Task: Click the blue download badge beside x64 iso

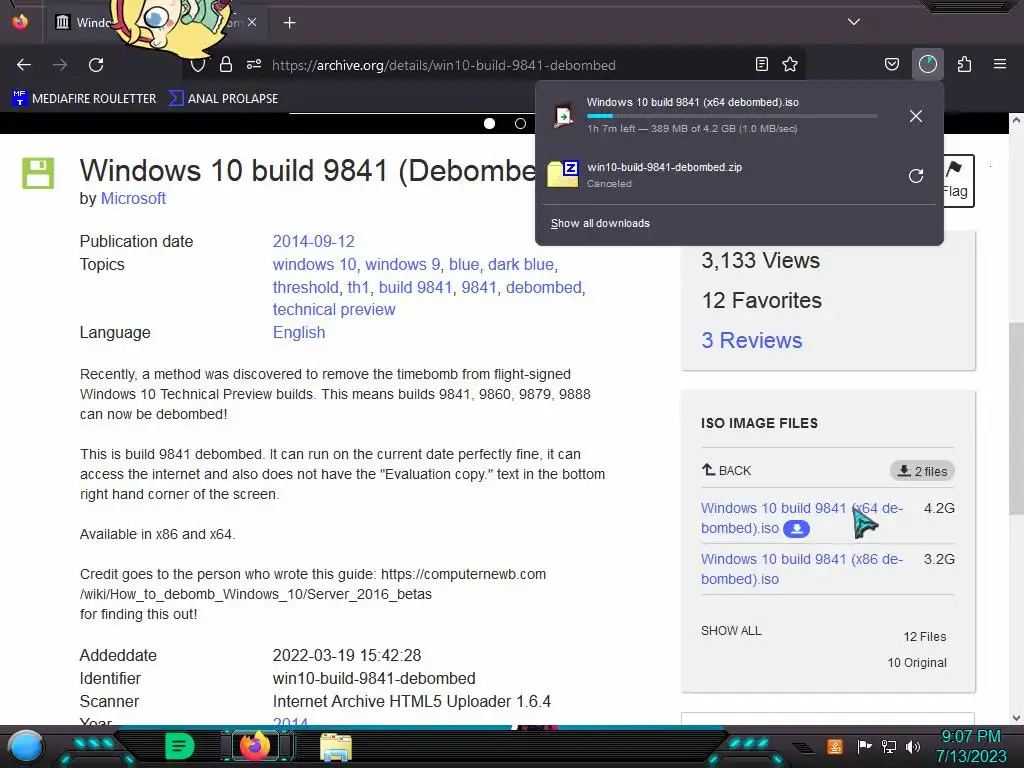Action: [x=797, y=528]
